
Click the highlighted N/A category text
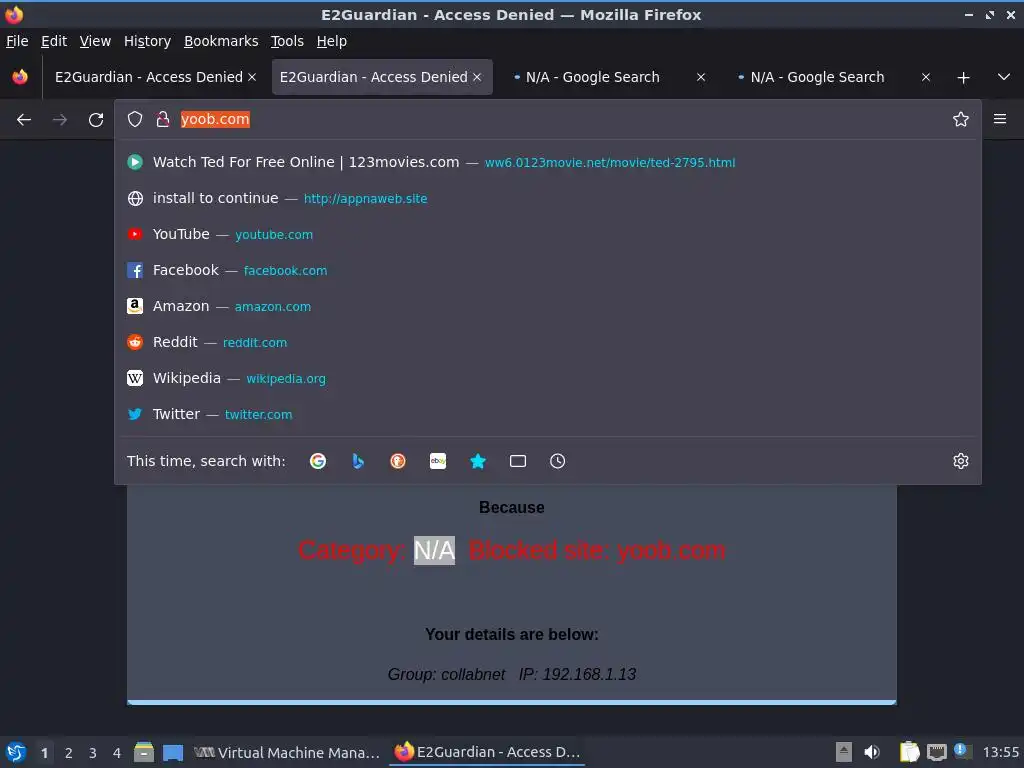click(x=434, y=551)
